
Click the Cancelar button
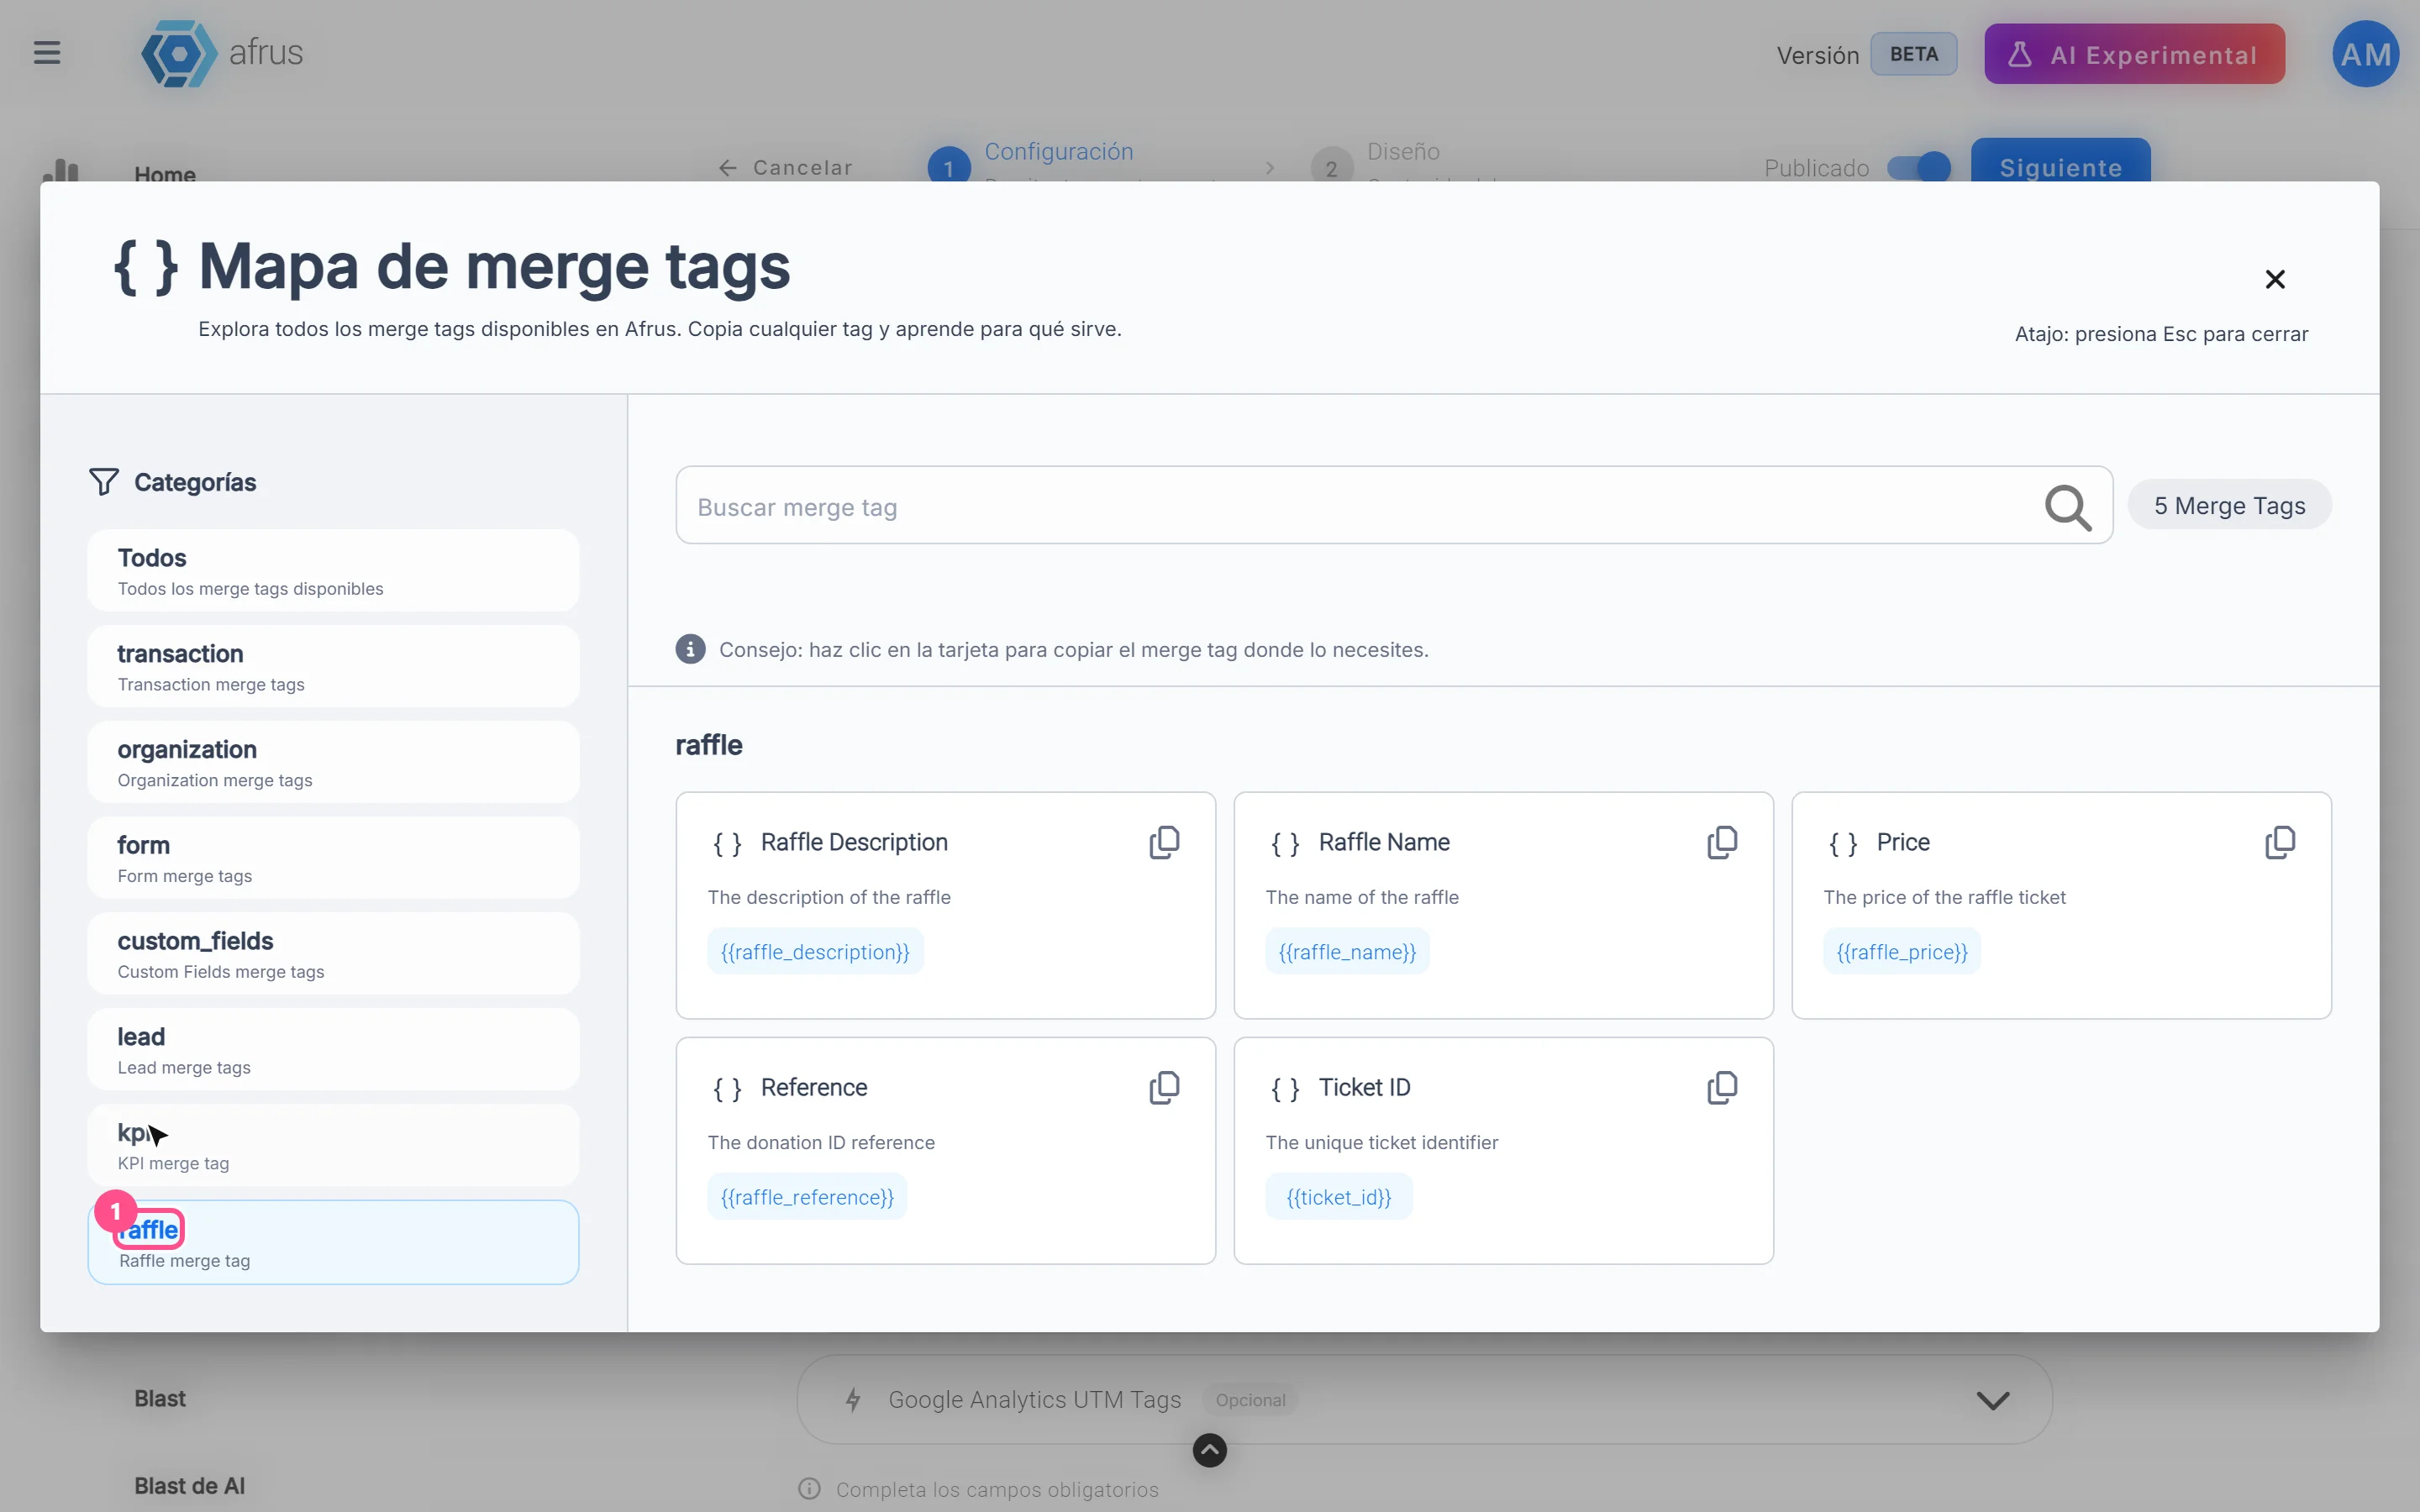[x=786, y=168]
